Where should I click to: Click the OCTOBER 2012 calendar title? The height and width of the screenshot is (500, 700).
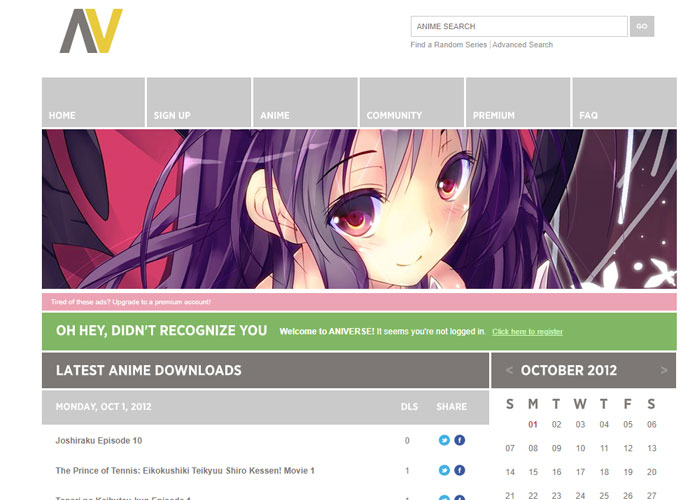569,370
